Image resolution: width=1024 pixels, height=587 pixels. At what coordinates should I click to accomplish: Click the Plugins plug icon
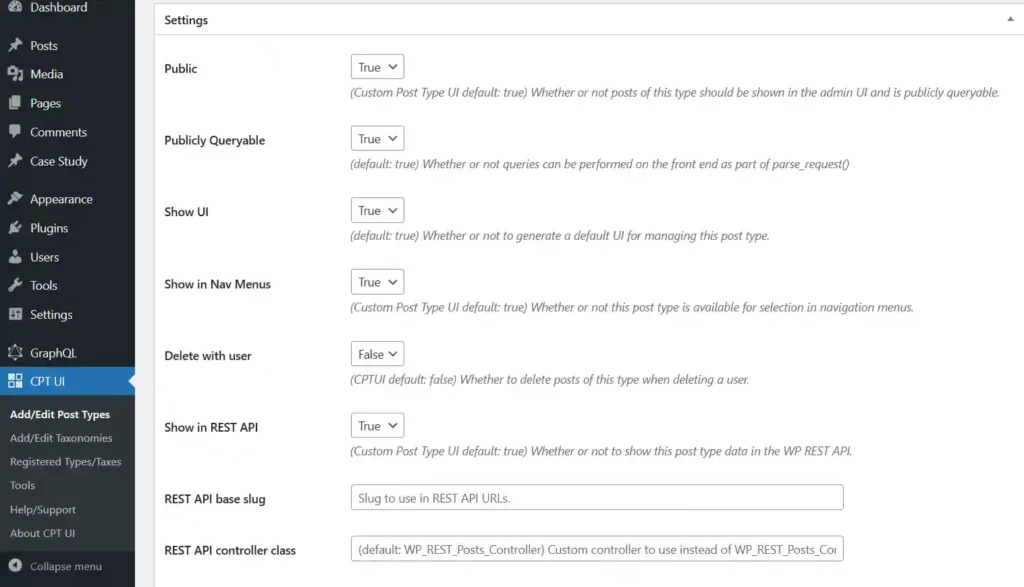click(15, 227)
